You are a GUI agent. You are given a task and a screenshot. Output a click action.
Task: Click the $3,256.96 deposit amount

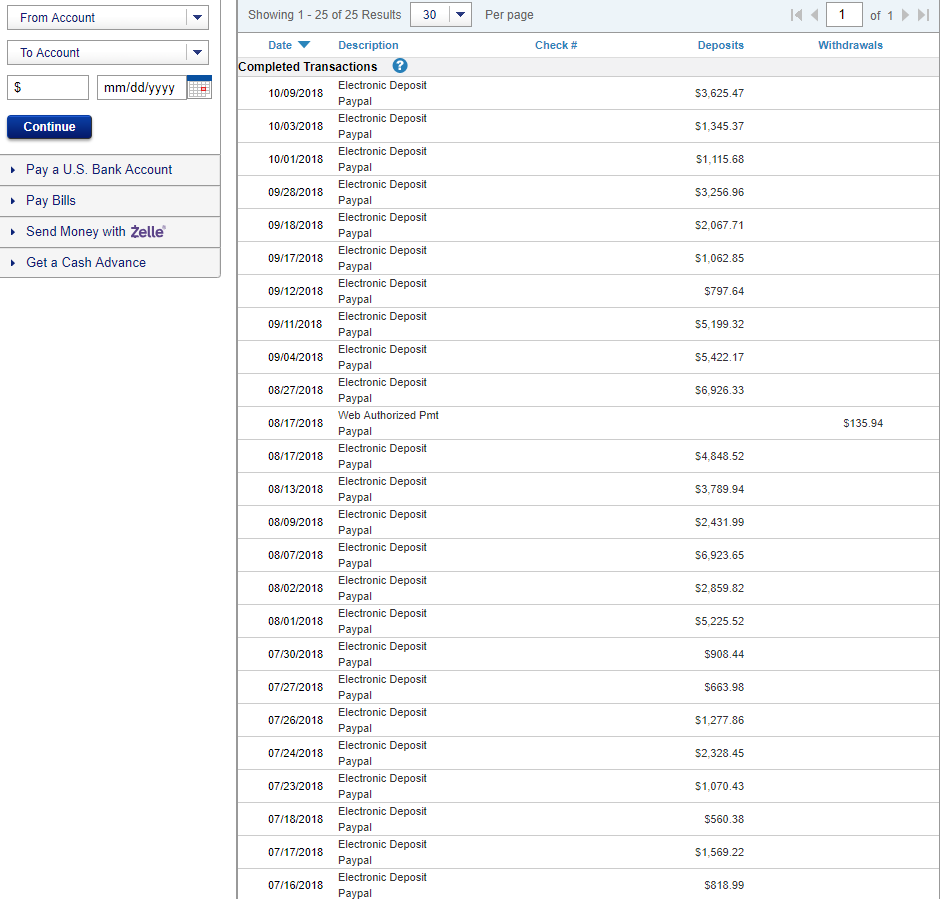coord(719,192)
